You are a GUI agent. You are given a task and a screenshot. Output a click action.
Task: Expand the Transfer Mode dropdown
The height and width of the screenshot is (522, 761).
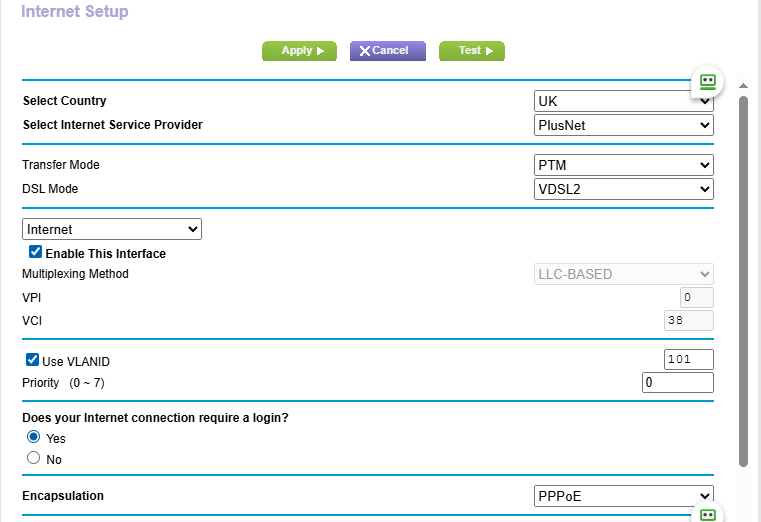[624, 165]
